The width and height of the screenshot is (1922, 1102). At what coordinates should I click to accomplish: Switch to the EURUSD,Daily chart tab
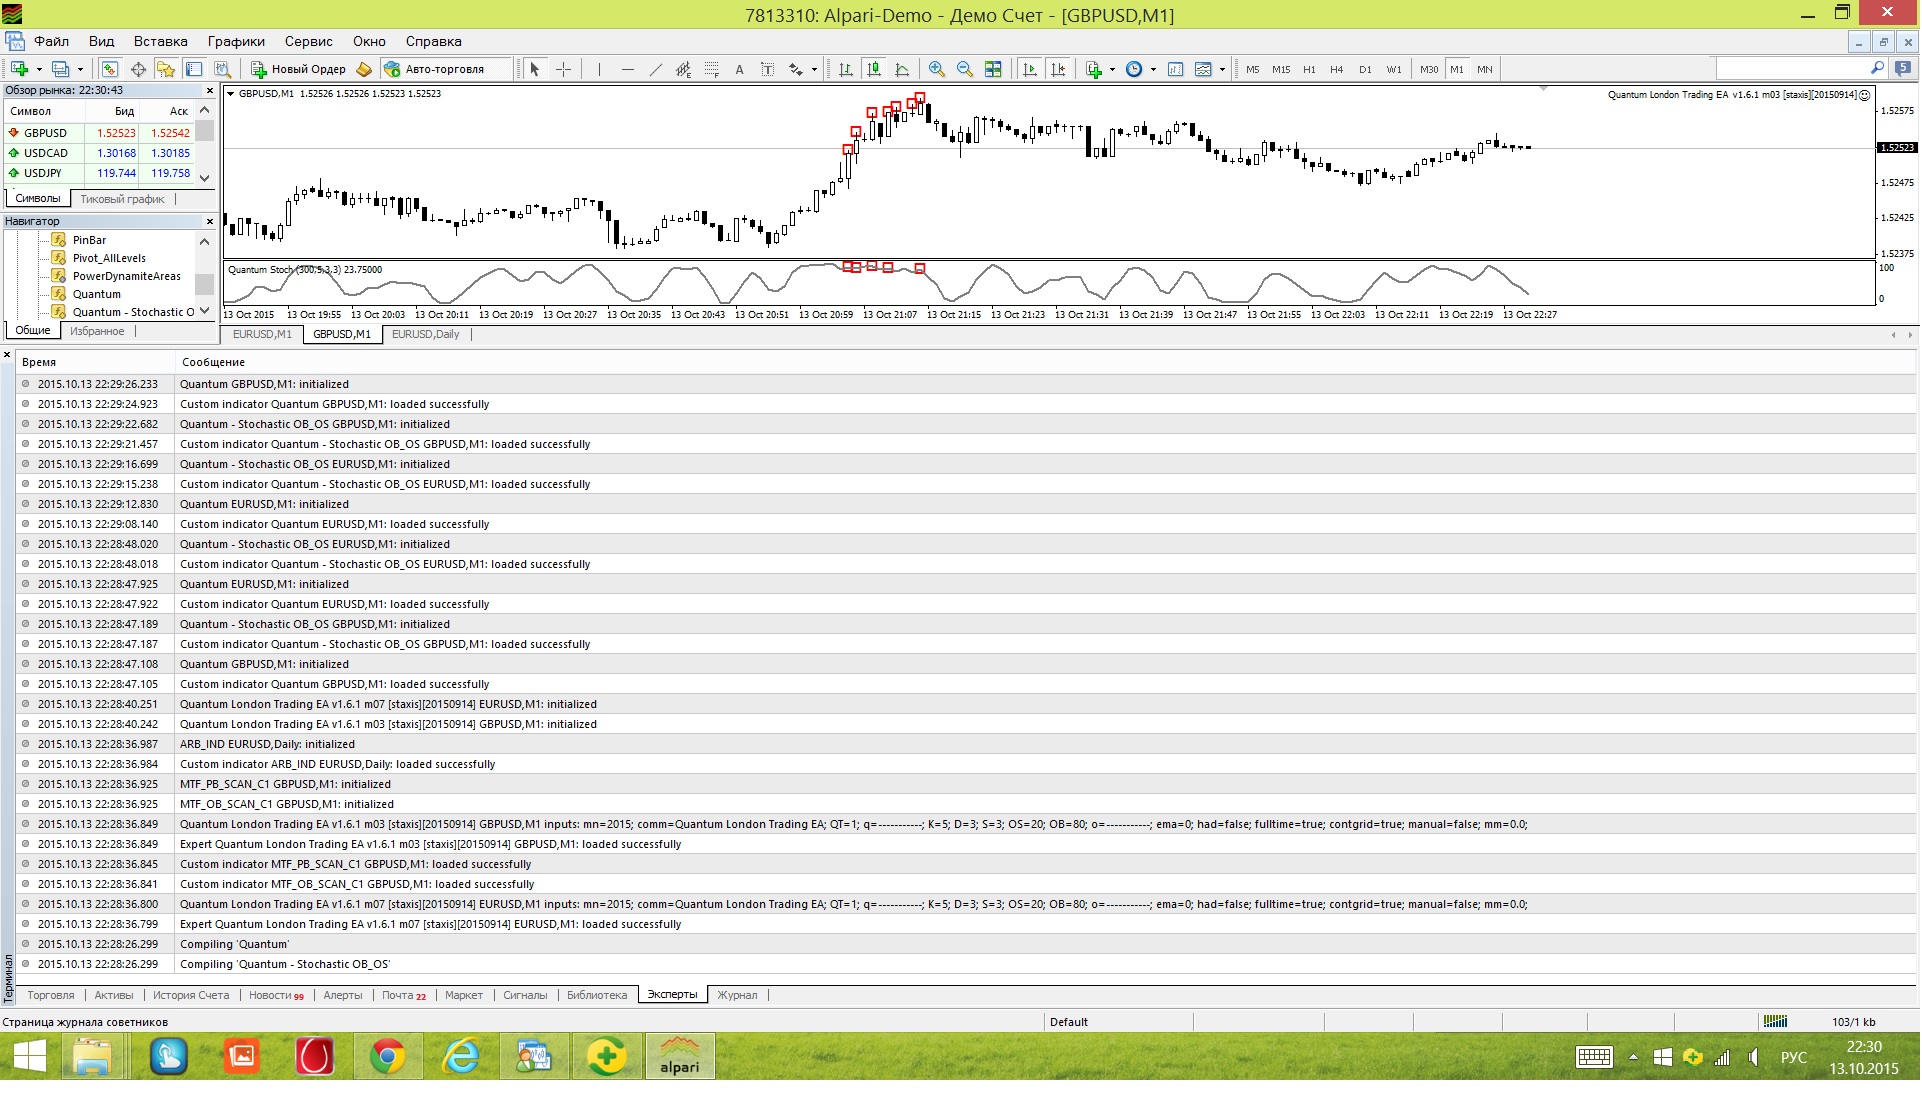pyautogui.click(x=426, y=334)
